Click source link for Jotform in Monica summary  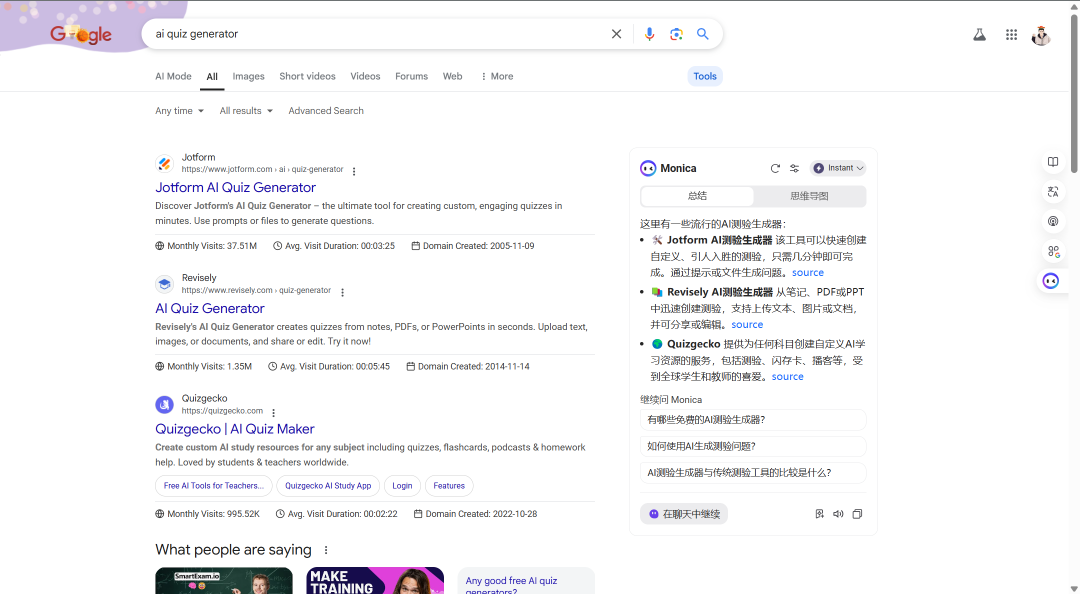coord(808,273)
